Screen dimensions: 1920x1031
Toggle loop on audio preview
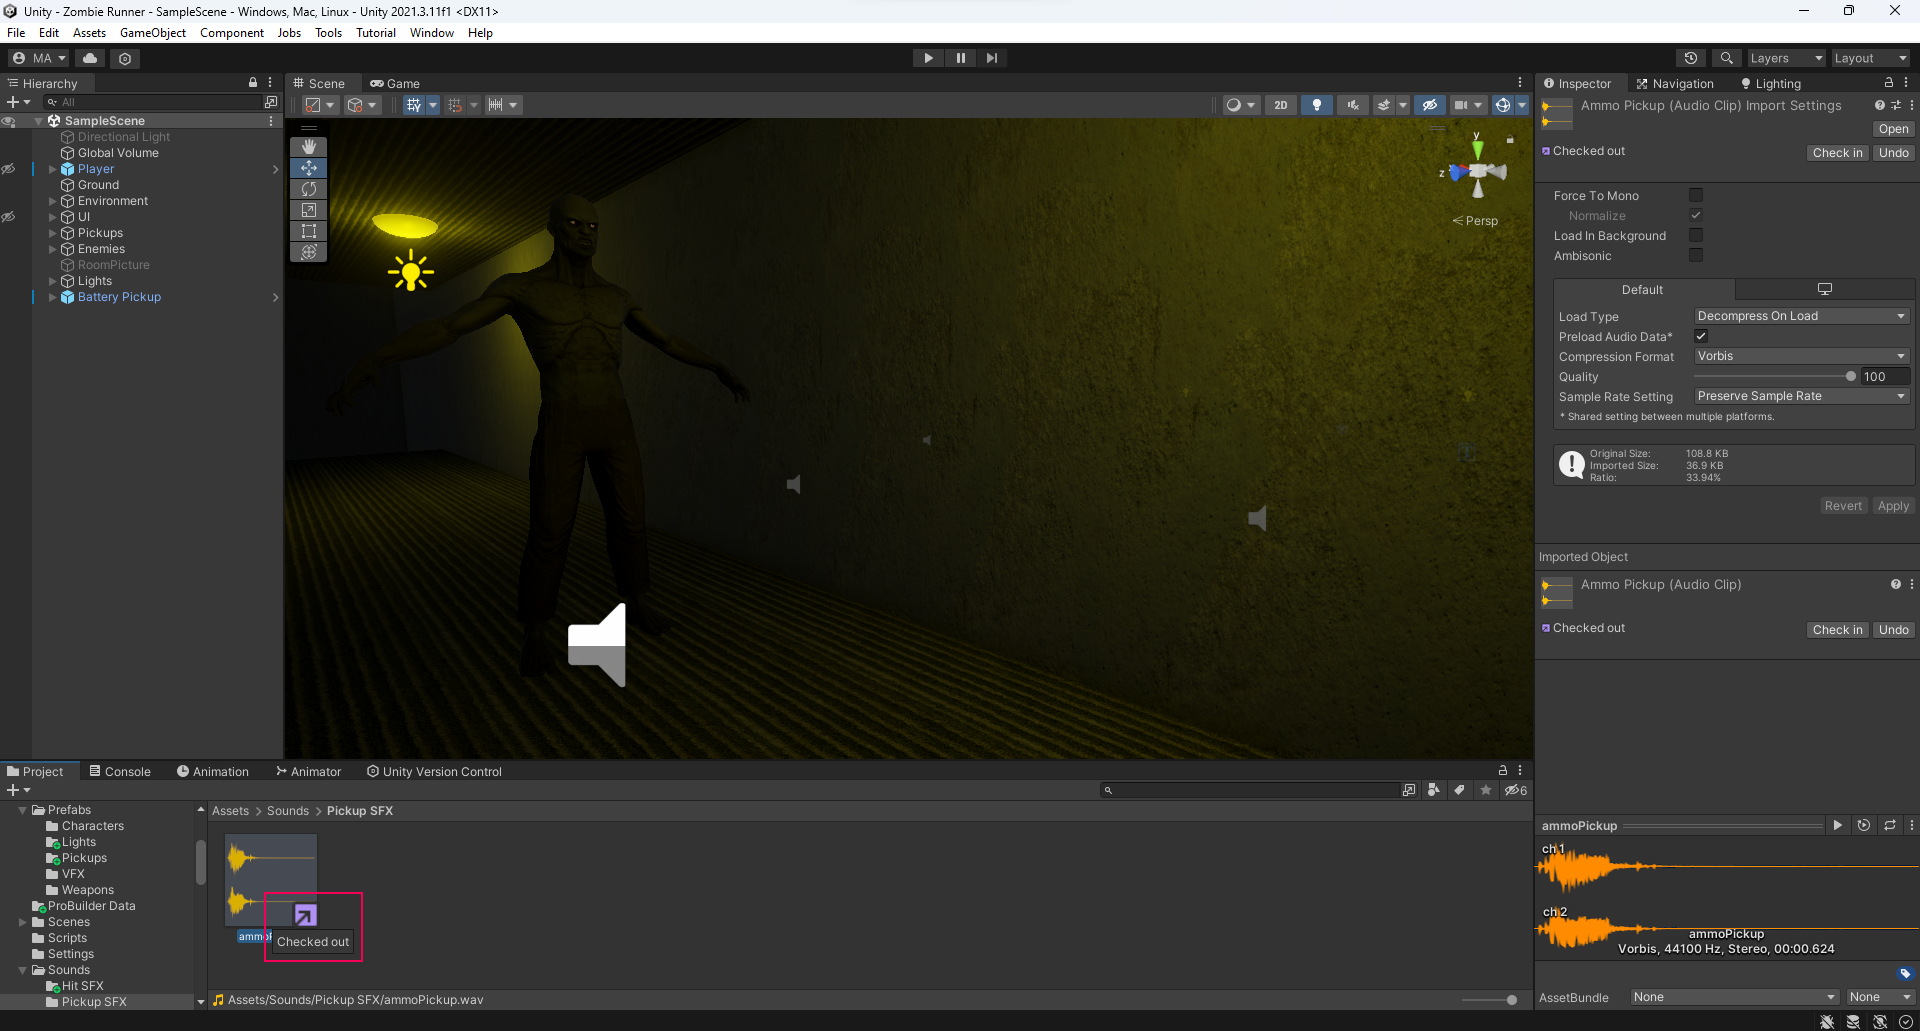click(1889, 825)
